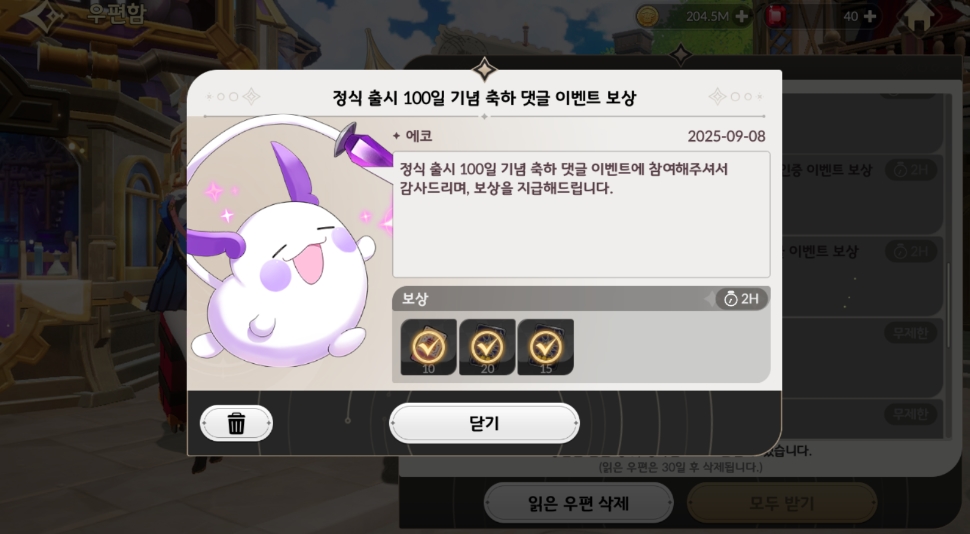Add red gems with the plus next to 40

point(870,16)
